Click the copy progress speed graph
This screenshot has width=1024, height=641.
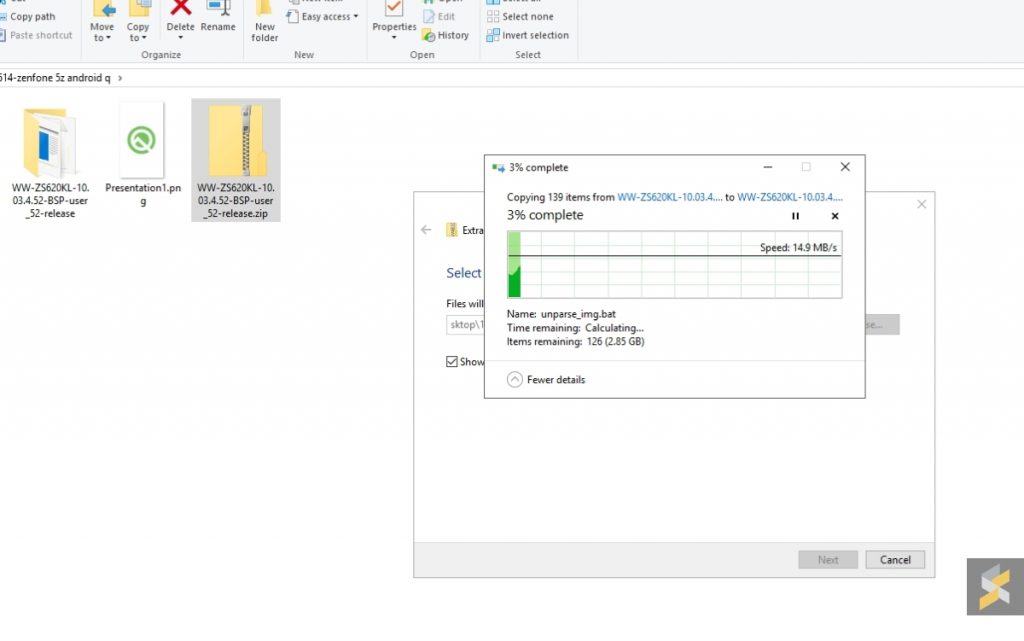(675, 264)
